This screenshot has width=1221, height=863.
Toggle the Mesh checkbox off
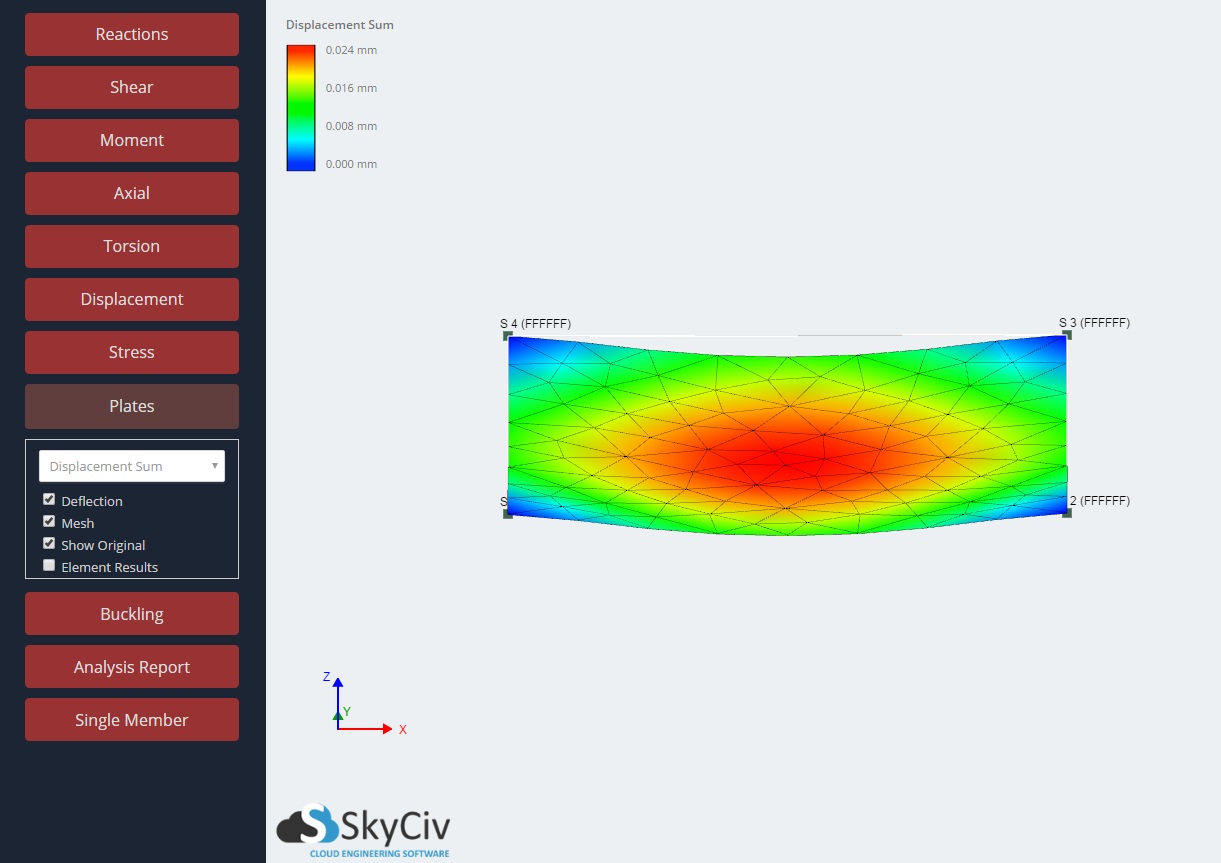tap(49, 522)
